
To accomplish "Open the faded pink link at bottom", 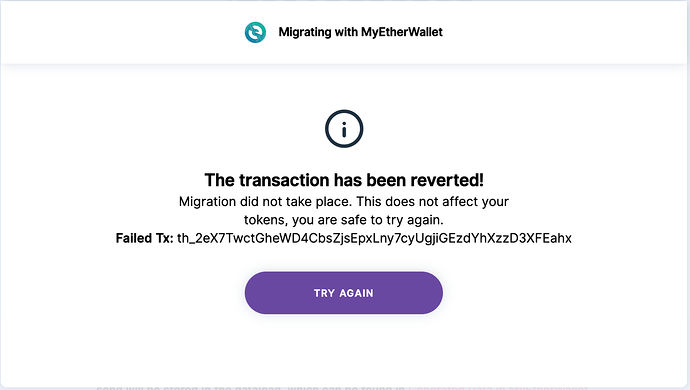I will [498, 388].
